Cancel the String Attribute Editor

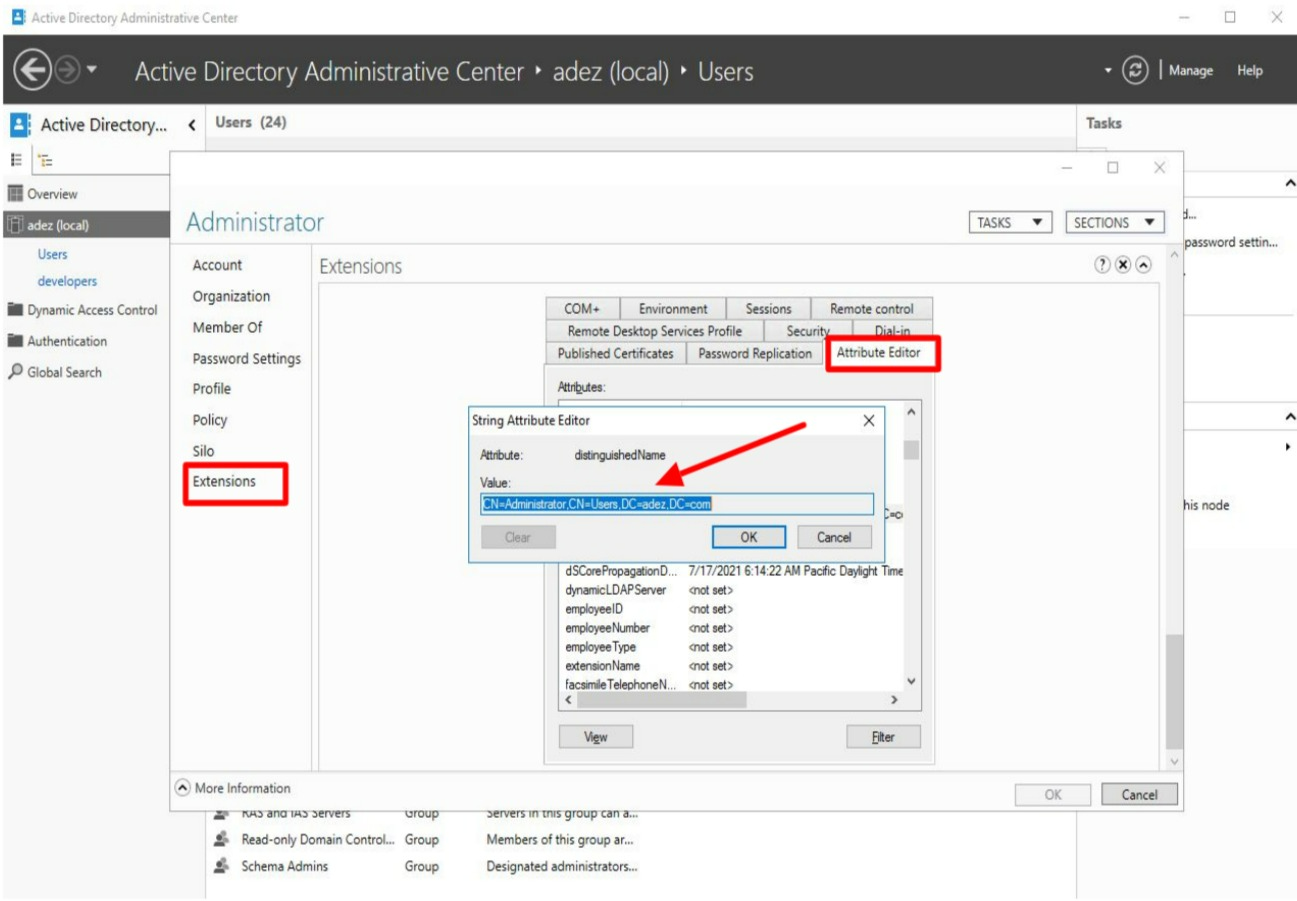pos(834,537)
